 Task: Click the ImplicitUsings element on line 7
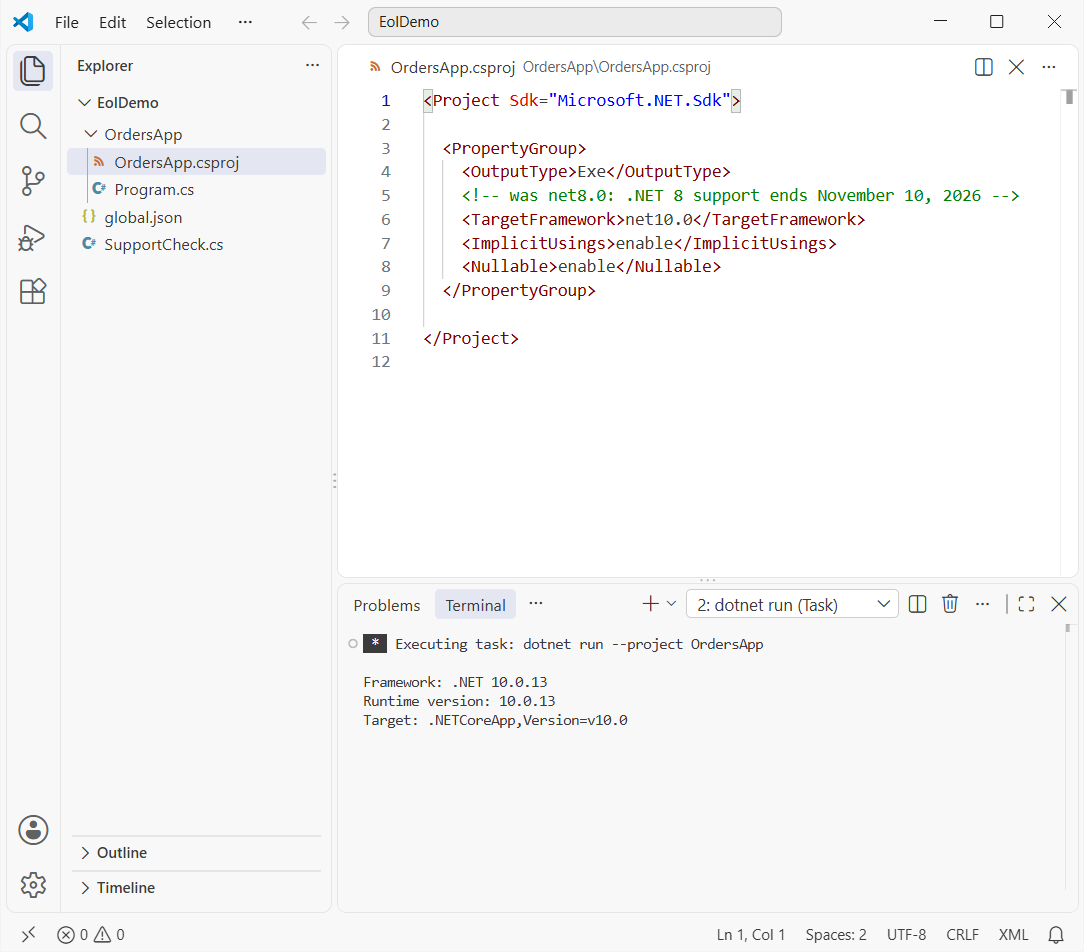tap(649, 243)
